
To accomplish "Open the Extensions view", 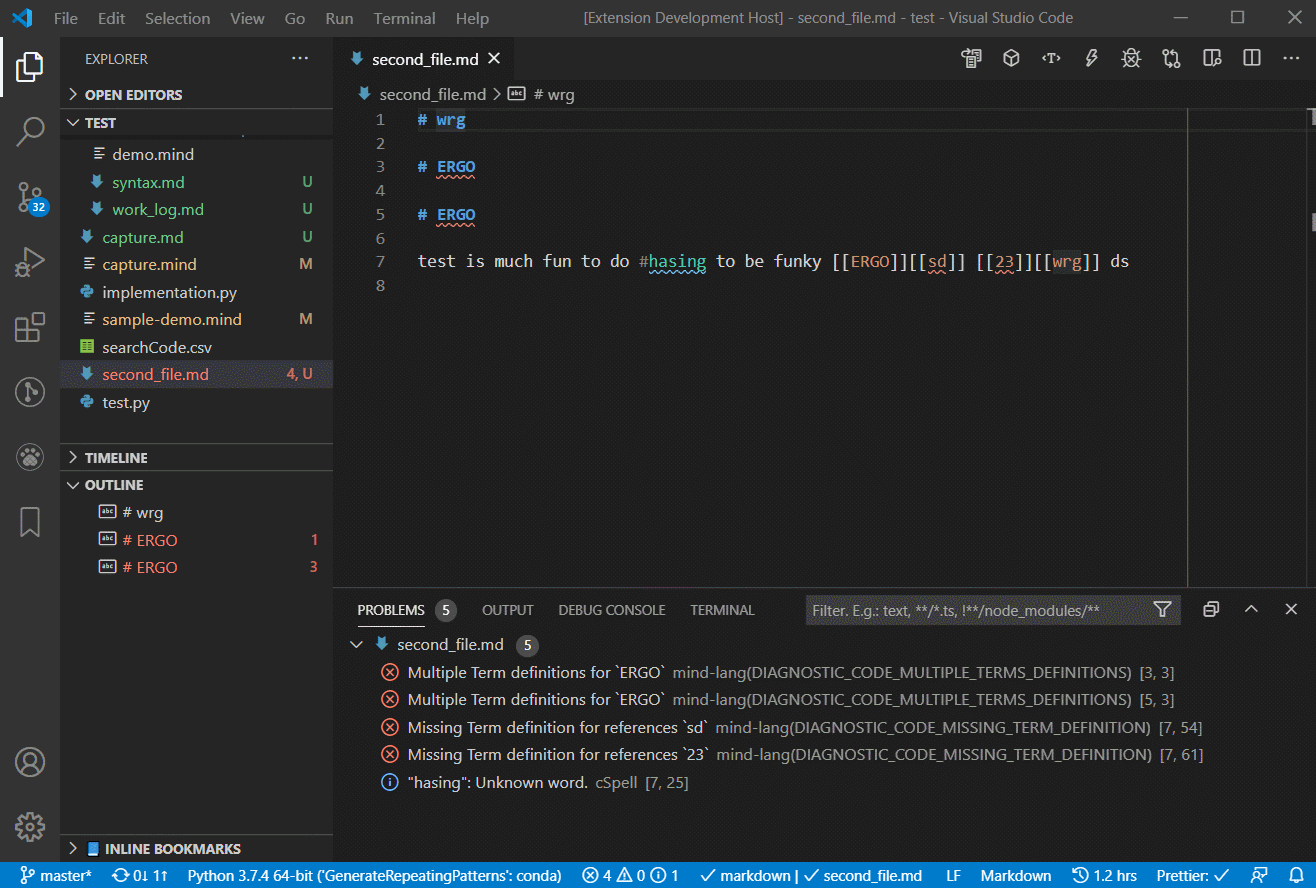I will coord(30,327).
